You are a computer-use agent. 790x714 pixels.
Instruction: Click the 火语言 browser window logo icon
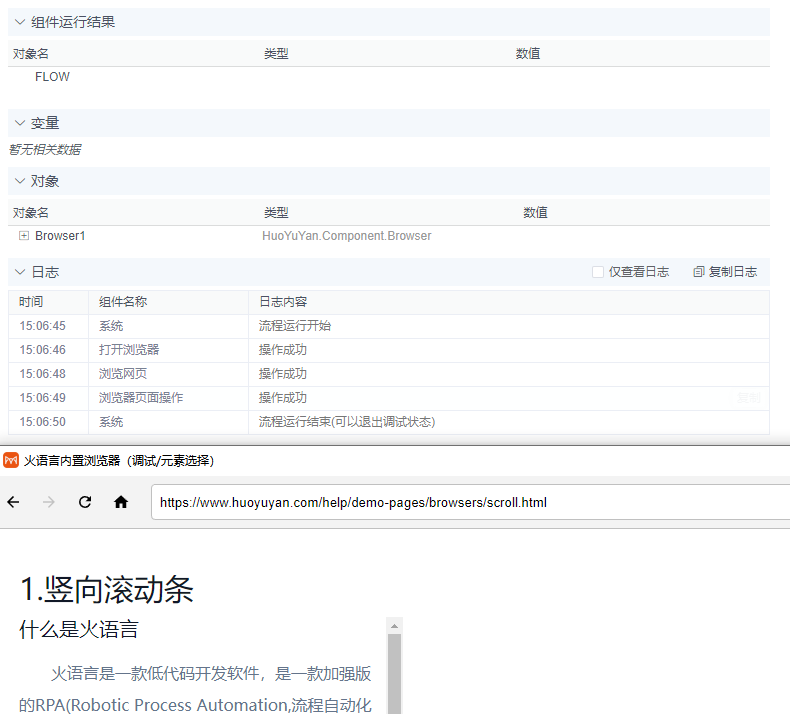tap(11, 461)
